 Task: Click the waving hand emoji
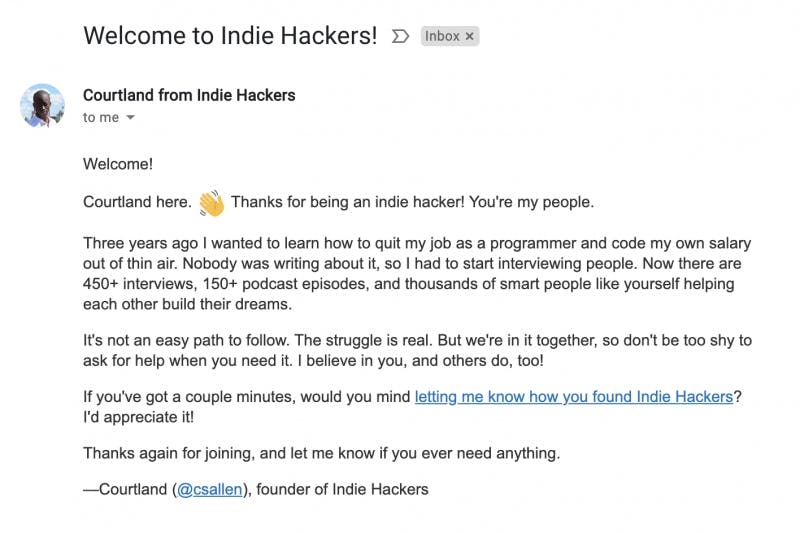coord(211,203)
